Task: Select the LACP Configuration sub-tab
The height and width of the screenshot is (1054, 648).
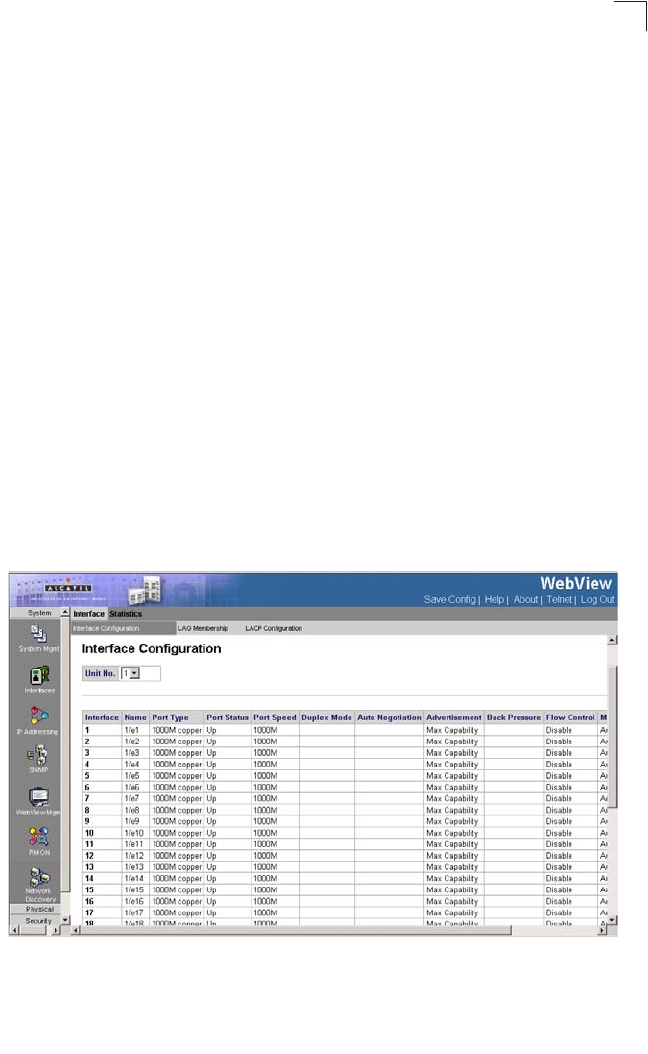Action: tap(274, 629)
